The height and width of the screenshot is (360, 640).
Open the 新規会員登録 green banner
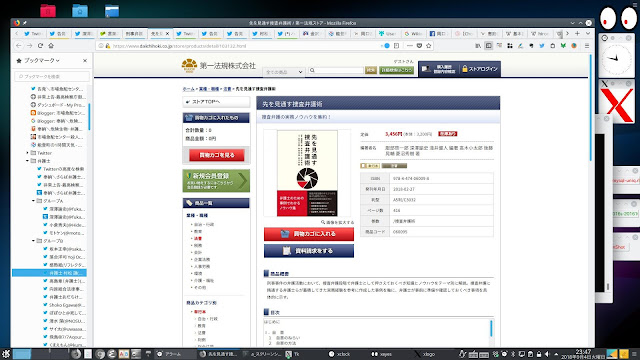(x=216, y=180)
